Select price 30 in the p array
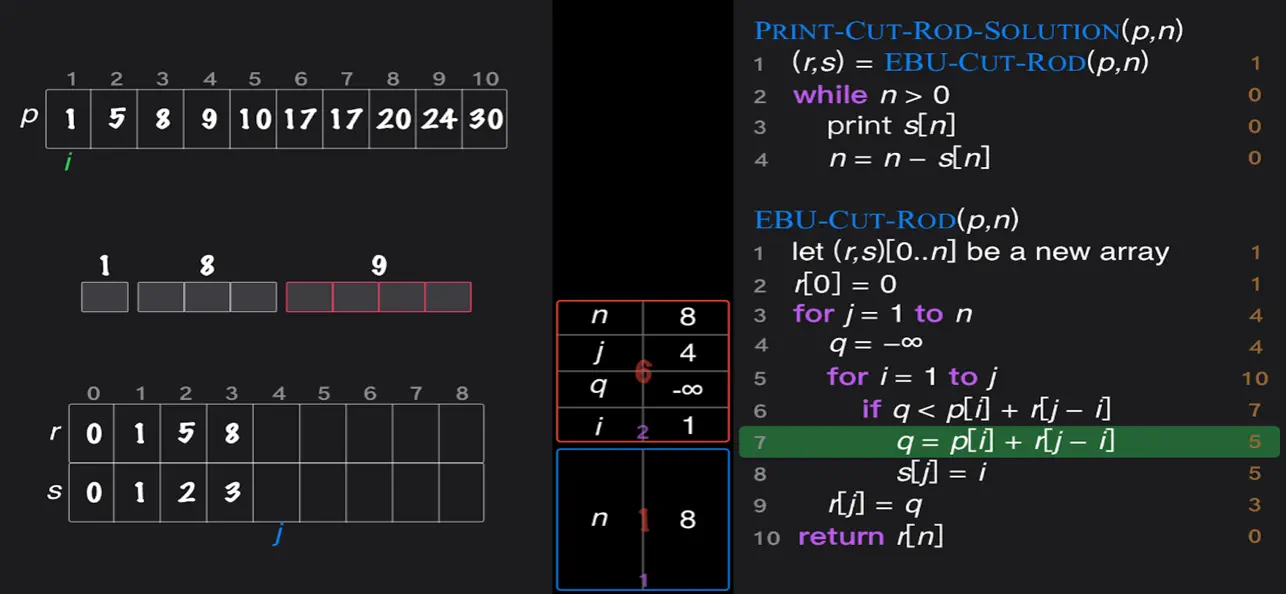Image resolution: width=1286 pixels, height=594 pixels. tap(484, 118)
